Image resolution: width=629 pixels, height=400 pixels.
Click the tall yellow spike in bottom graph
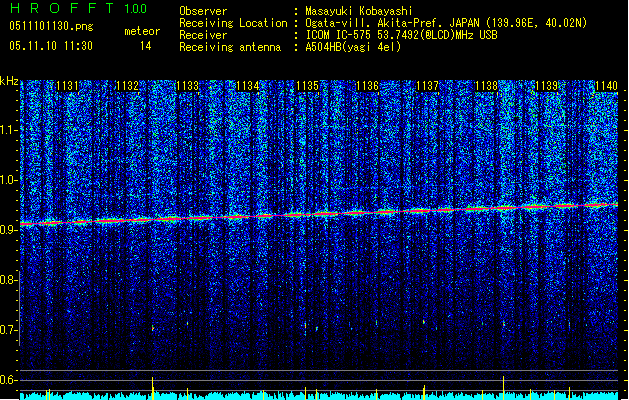click(x=152, y=386)
